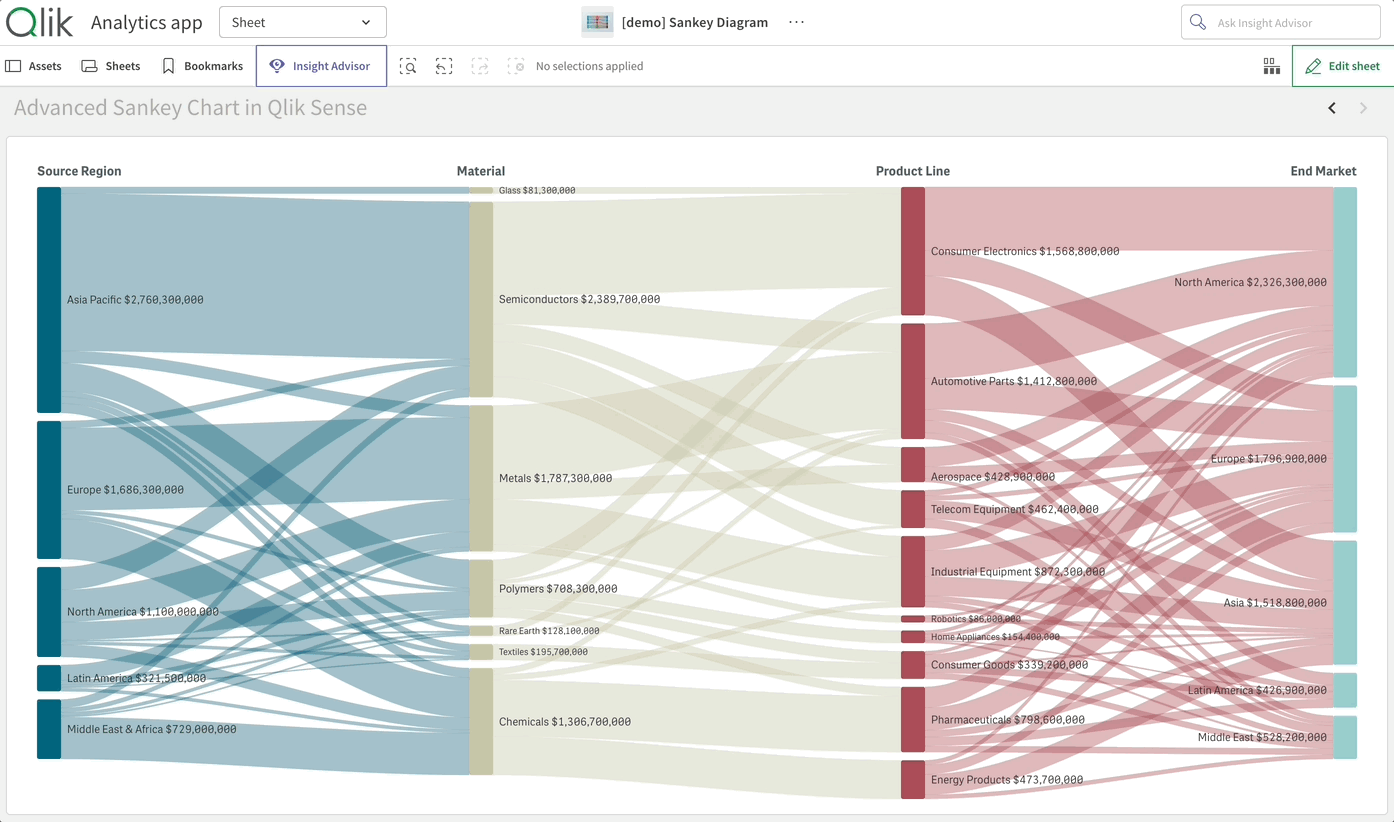The image size is (1394, 822).
Task: Select the Automotive Parts $1,412,800,000 node
Action: [x=913, y=381]
